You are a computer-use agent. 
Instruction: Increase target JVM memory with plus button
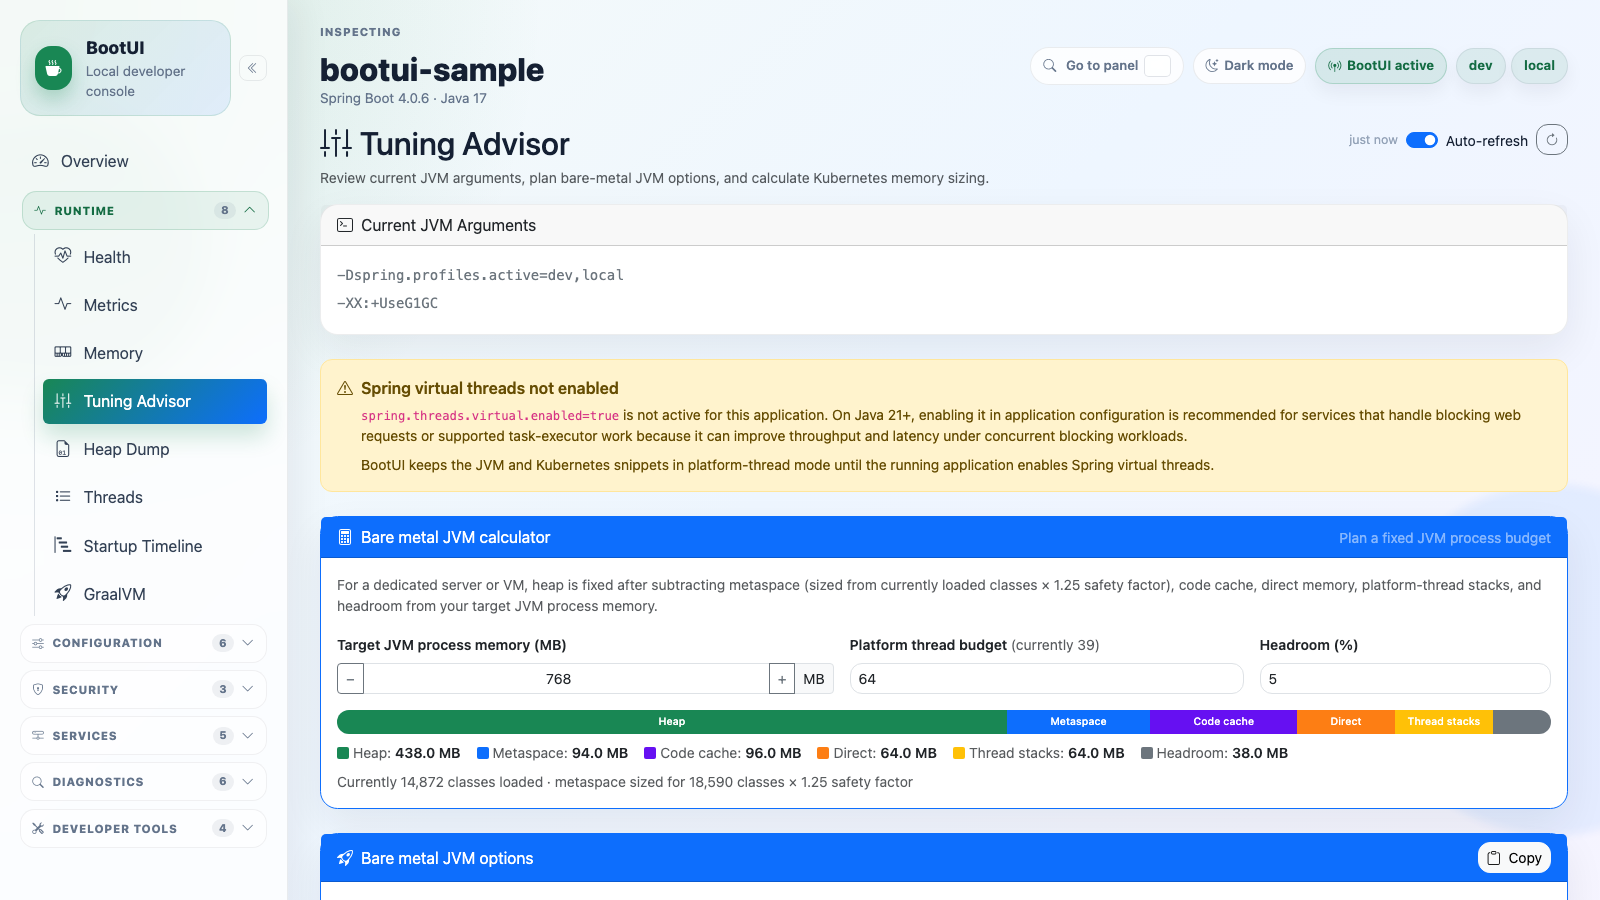pos(782,679)
